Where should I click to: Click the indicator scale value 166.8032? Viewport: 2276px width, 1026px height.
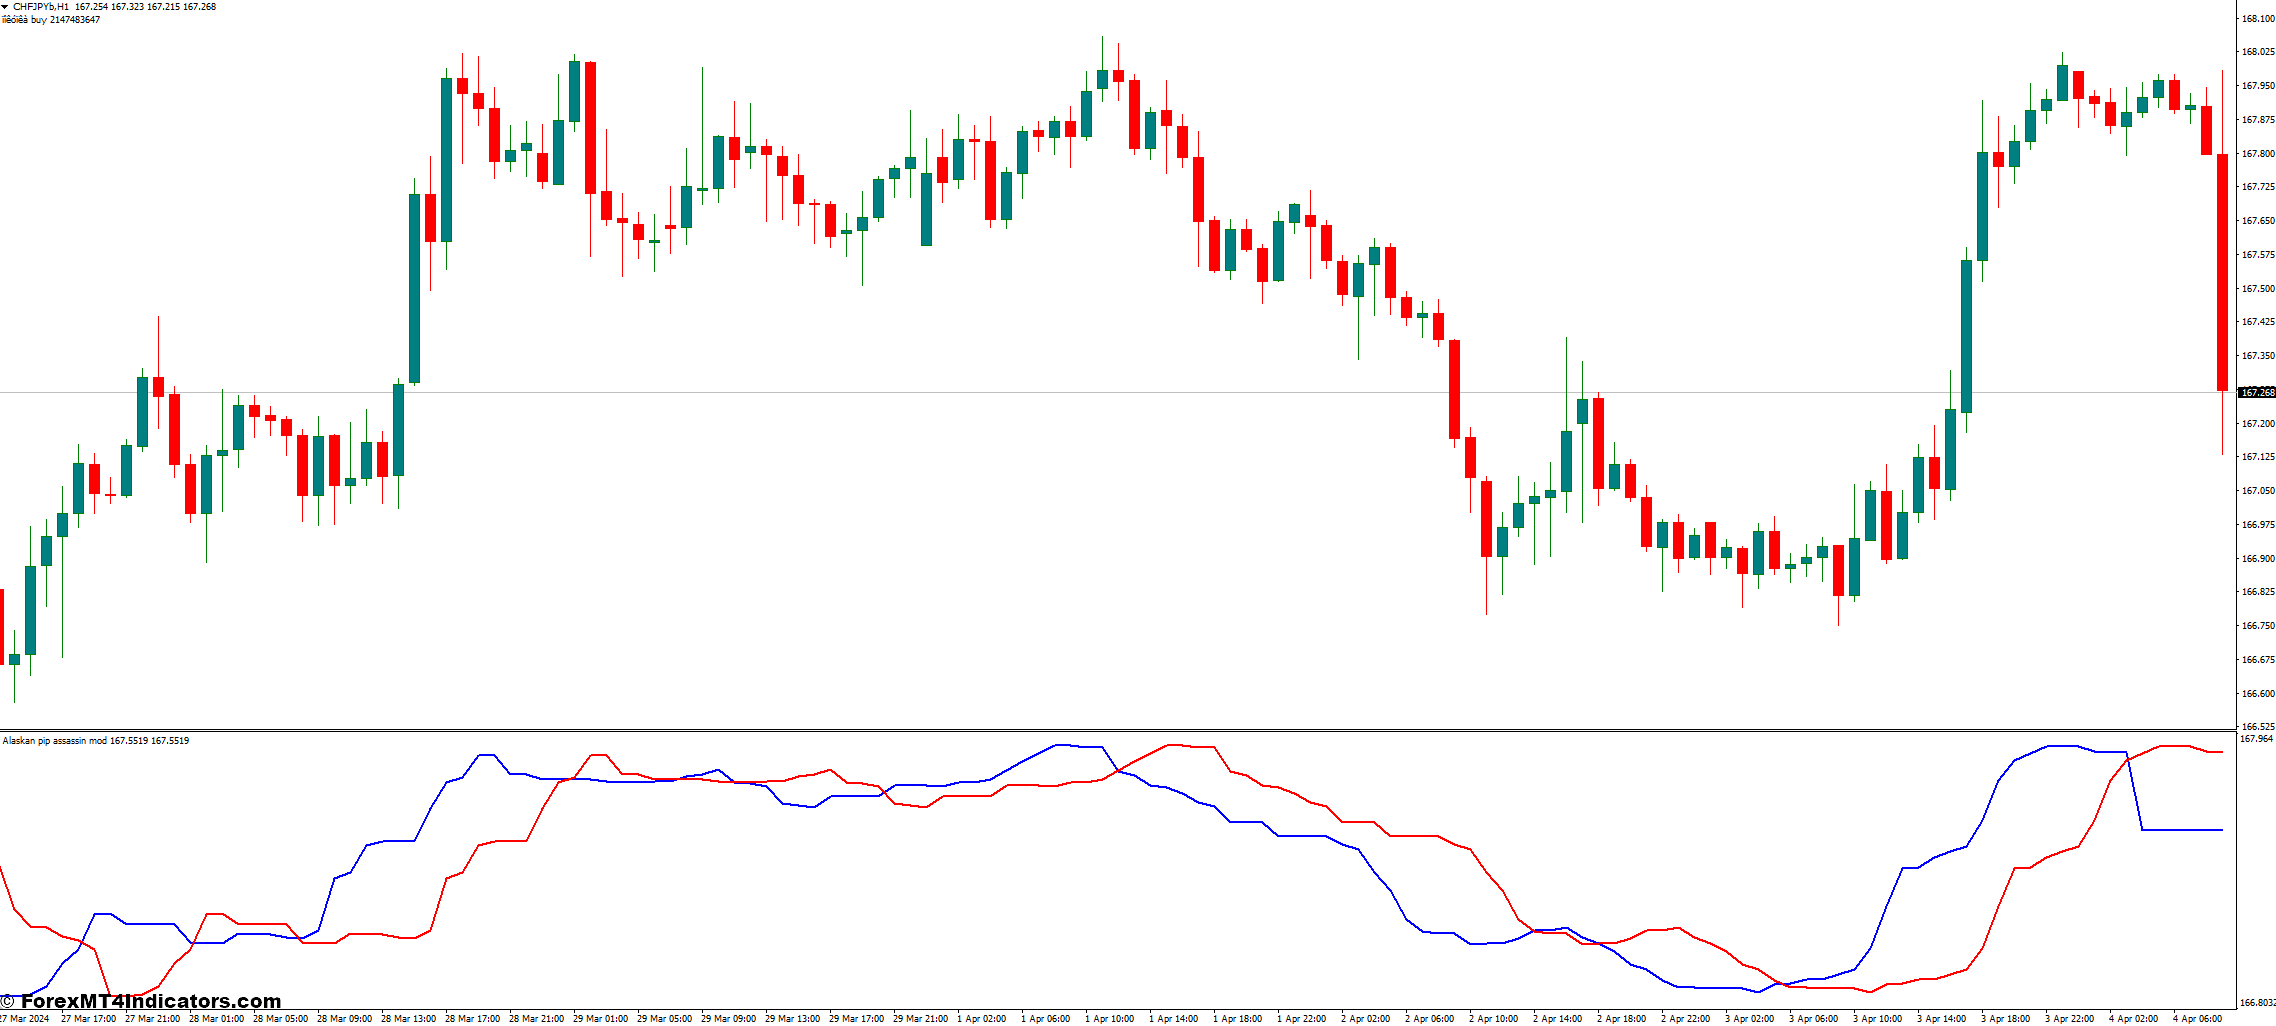(x=2257, y=1002)
